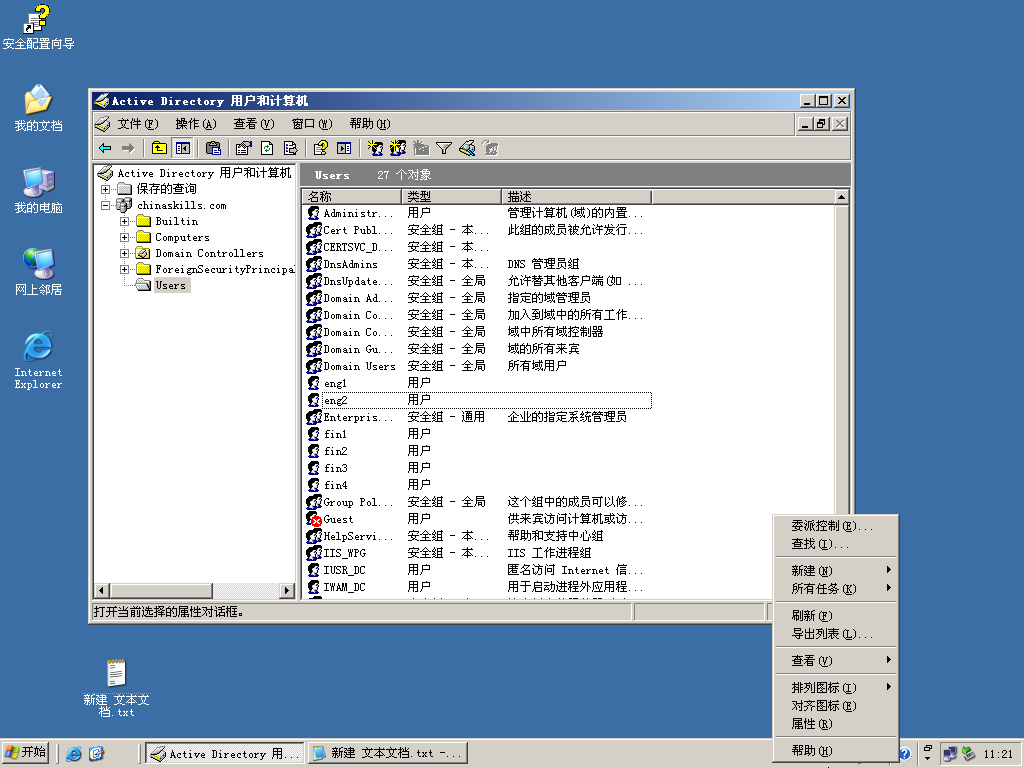The image size is (1024, 768).
Task: Switch to the 新建 文本文档.txt taskbar window
Action: (x=388, y=754)
